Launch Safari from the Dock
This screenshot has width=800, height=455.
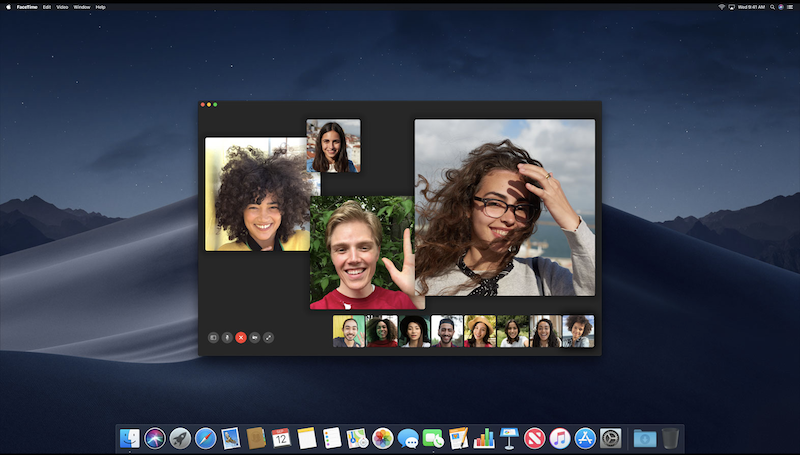coord(205,438)
